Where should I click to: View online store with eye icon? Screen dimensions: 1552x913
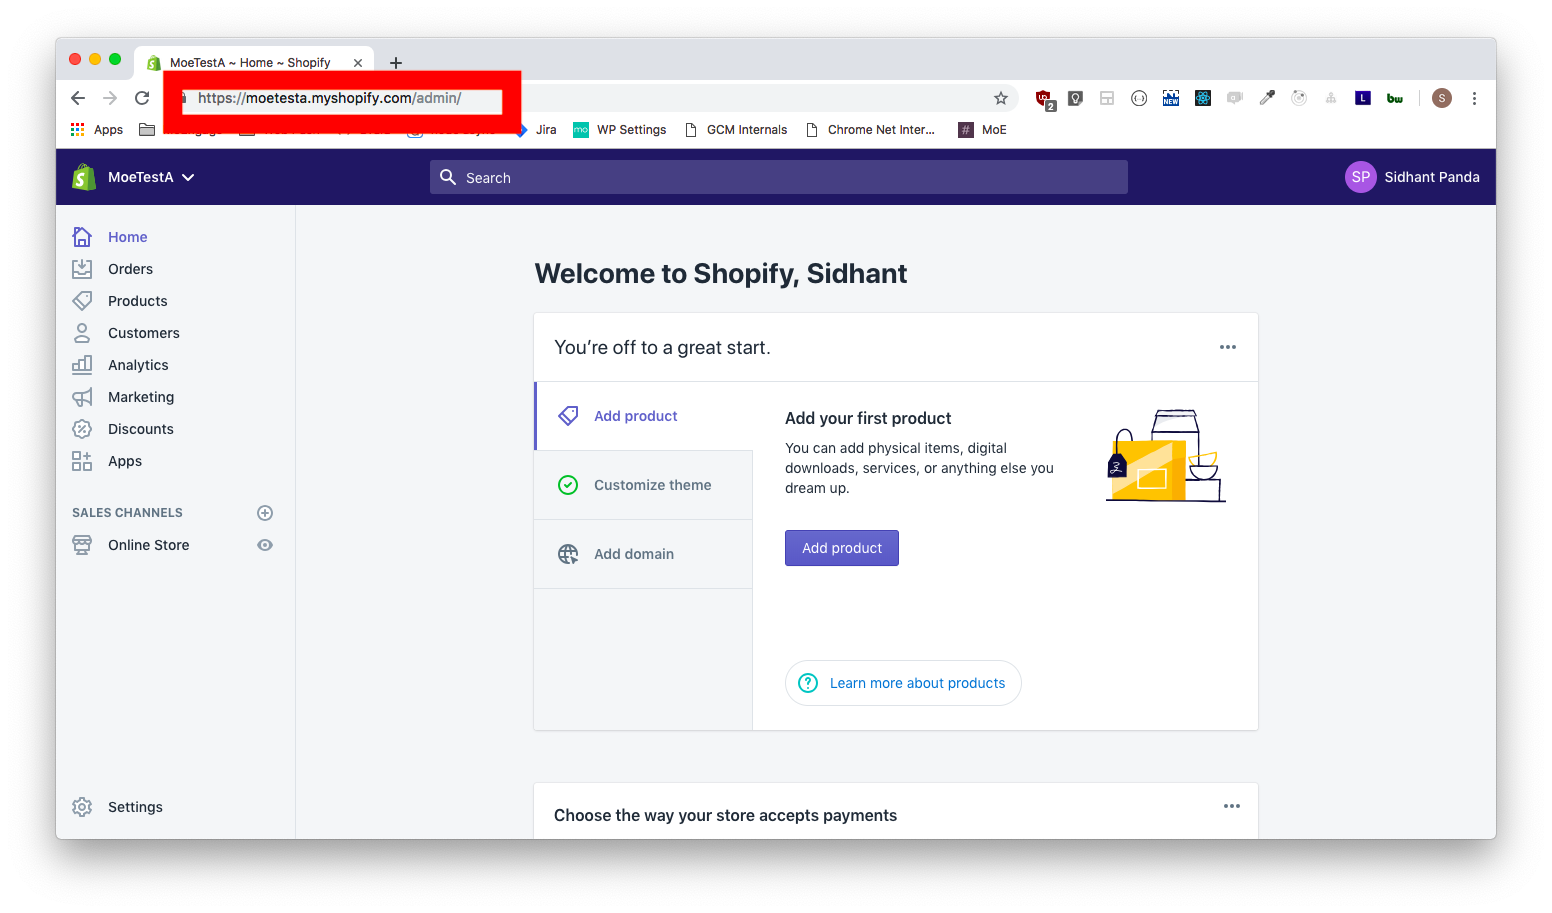click(x=265, y=545)
